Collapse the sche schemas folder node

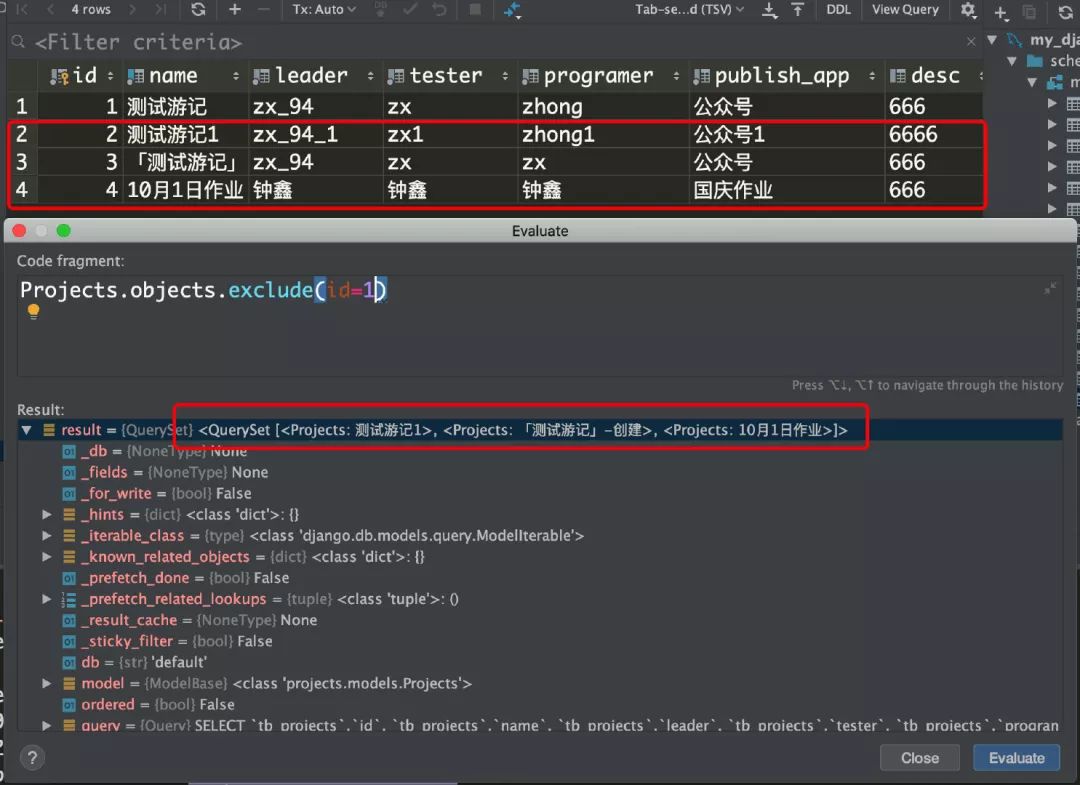pyautogui.click(x=1012, y=61)
